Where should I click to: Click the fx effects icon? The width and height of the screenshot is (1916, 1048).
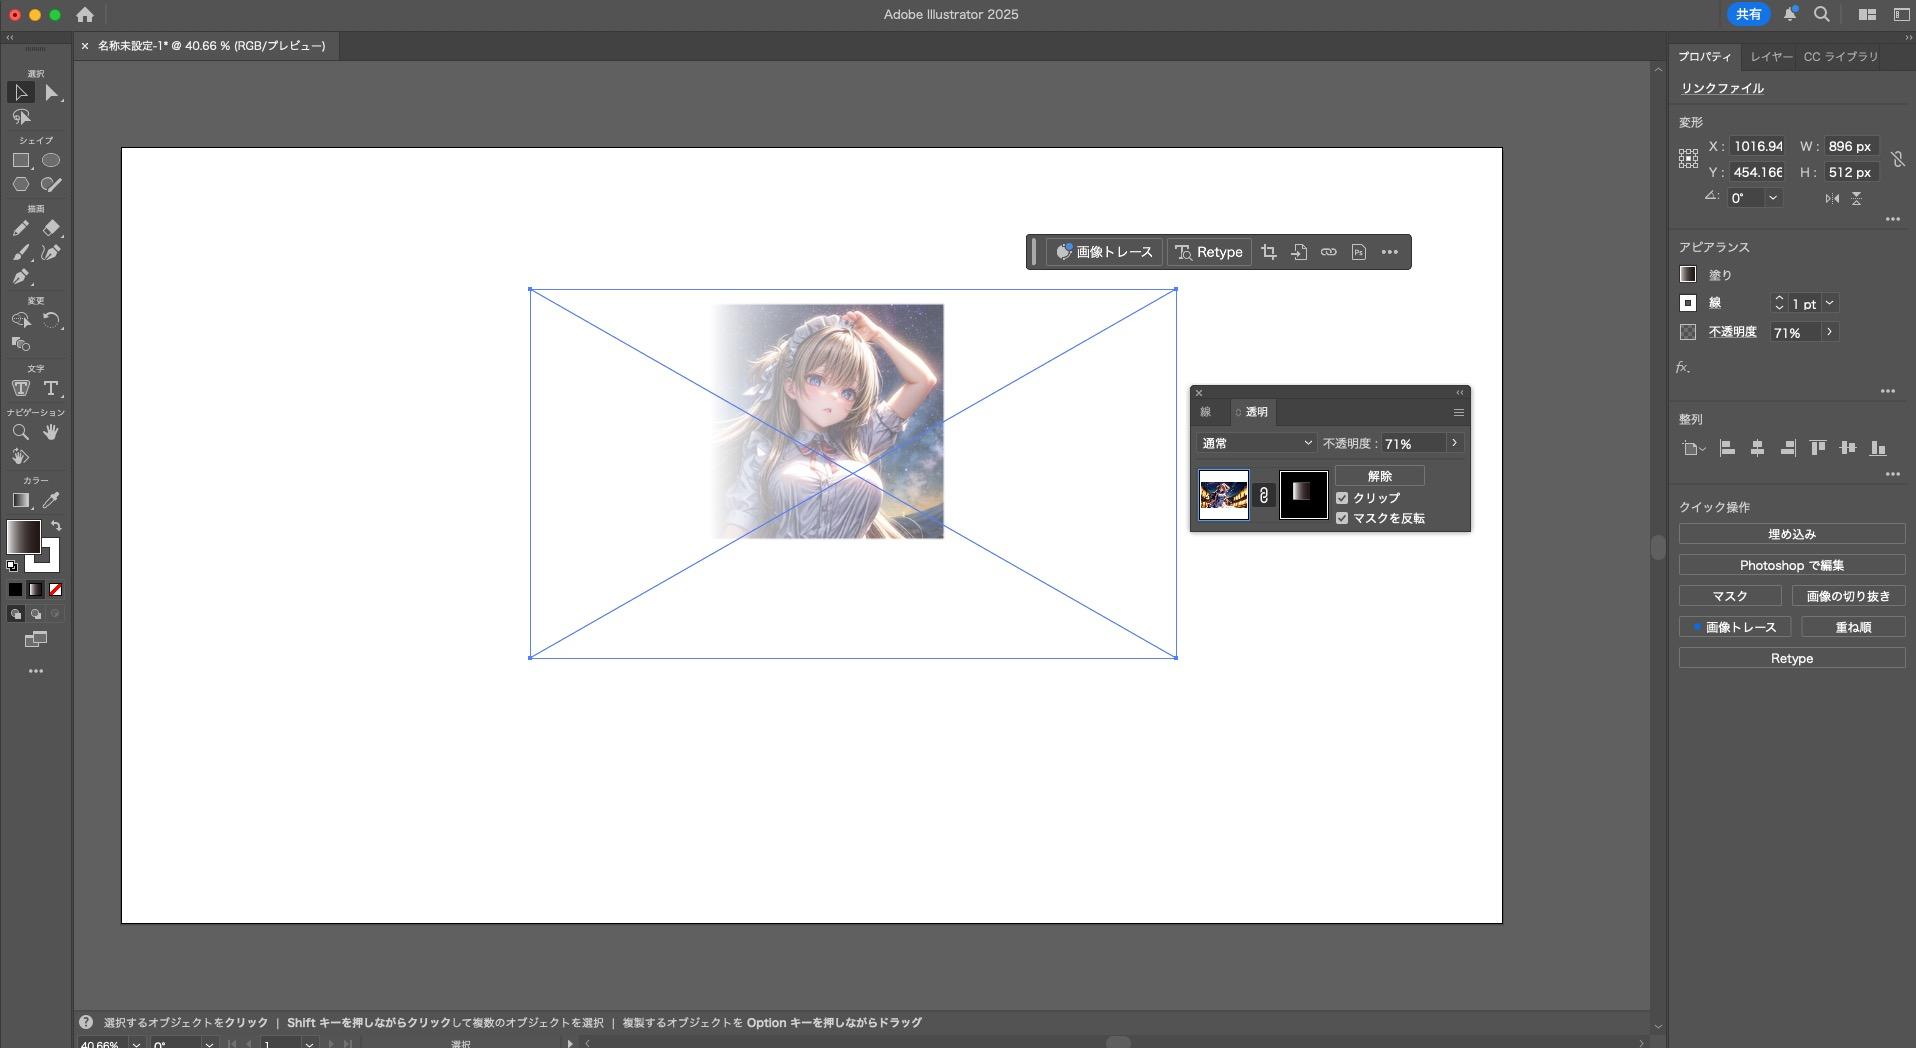tap(1684, 368)
